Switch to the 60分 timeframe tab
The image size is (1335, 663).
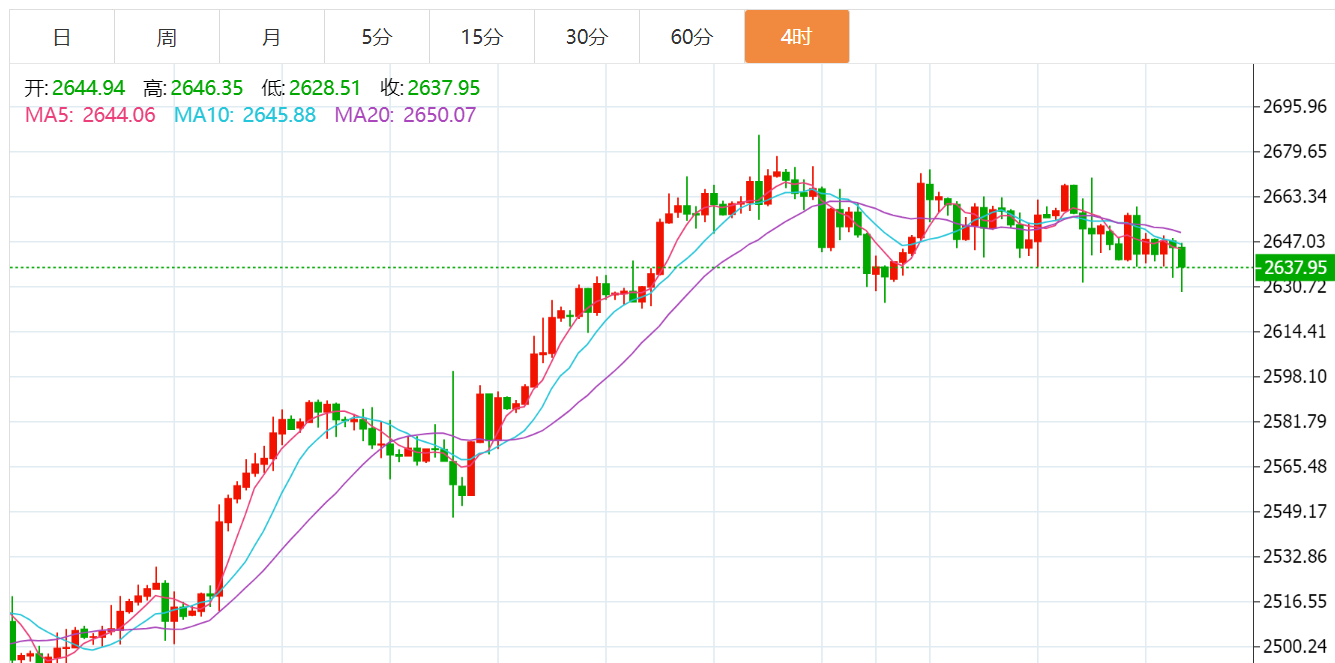[x=692, y=37]
